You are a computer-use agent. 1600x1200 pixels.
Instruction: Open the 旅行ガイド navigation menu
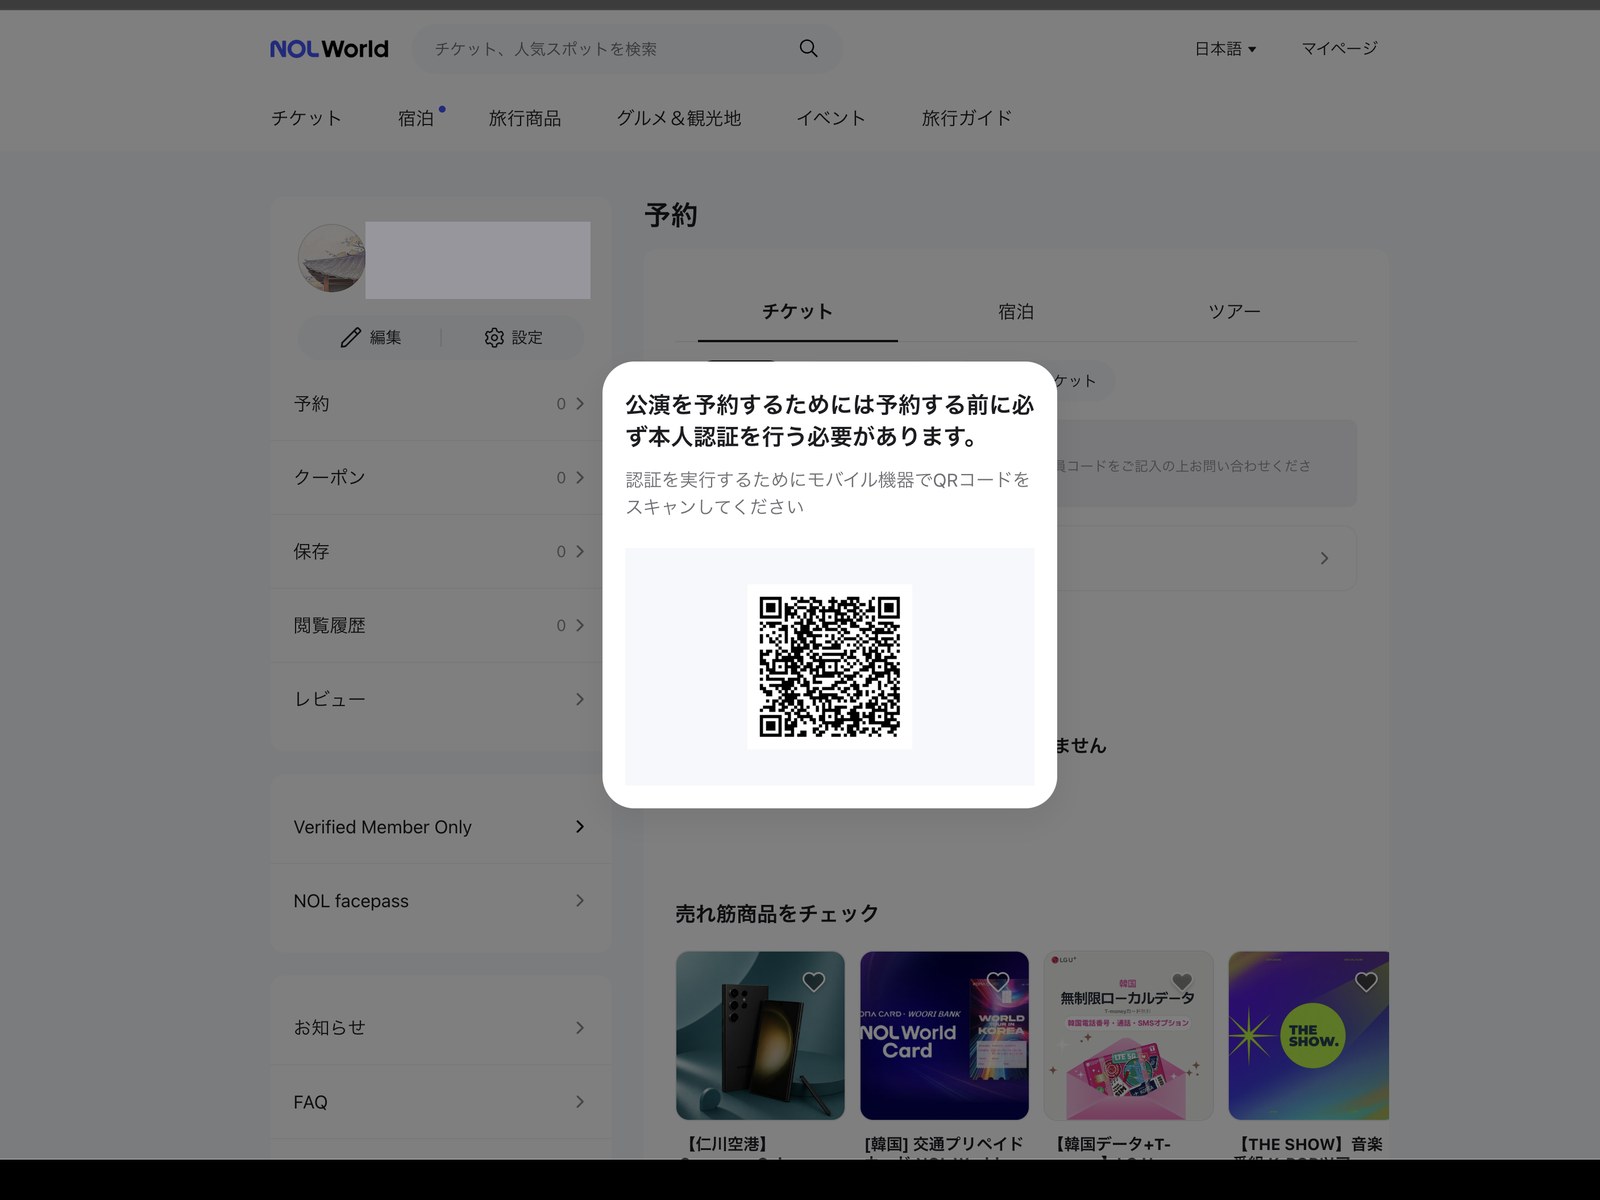966,118
